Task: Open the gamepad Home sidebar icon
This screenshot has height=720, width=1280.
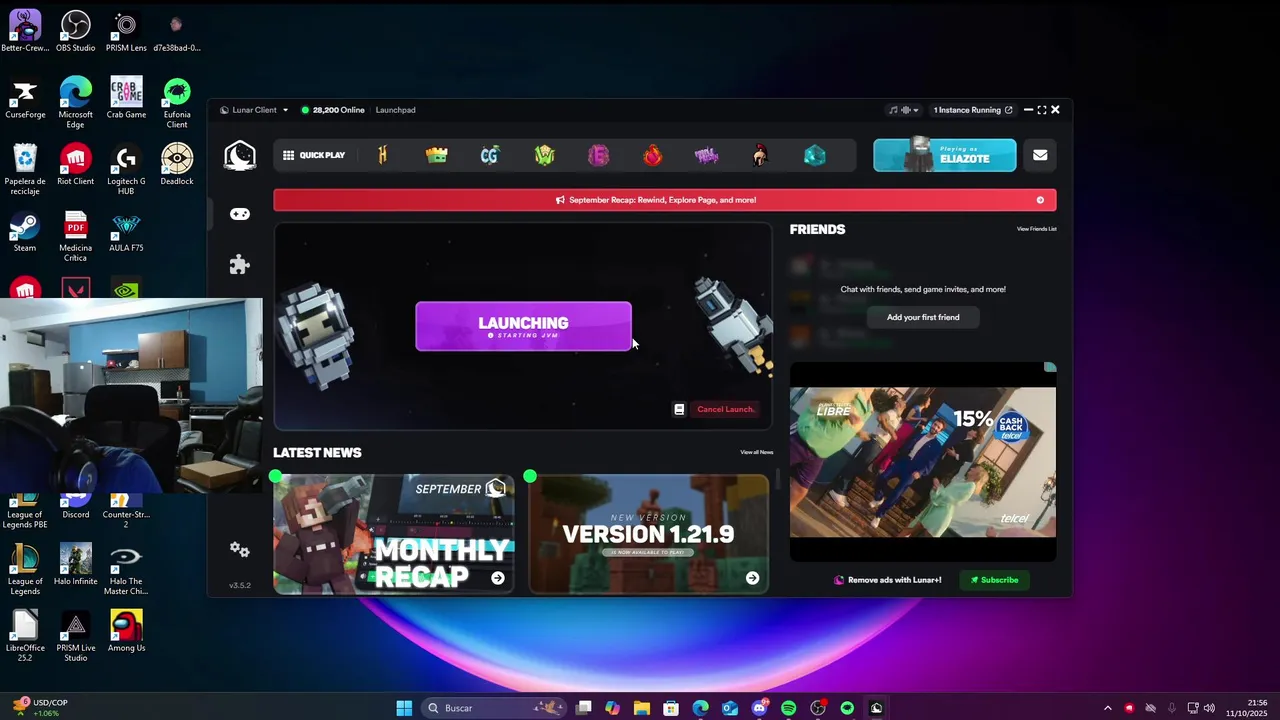Action: [x=240, y=214]
